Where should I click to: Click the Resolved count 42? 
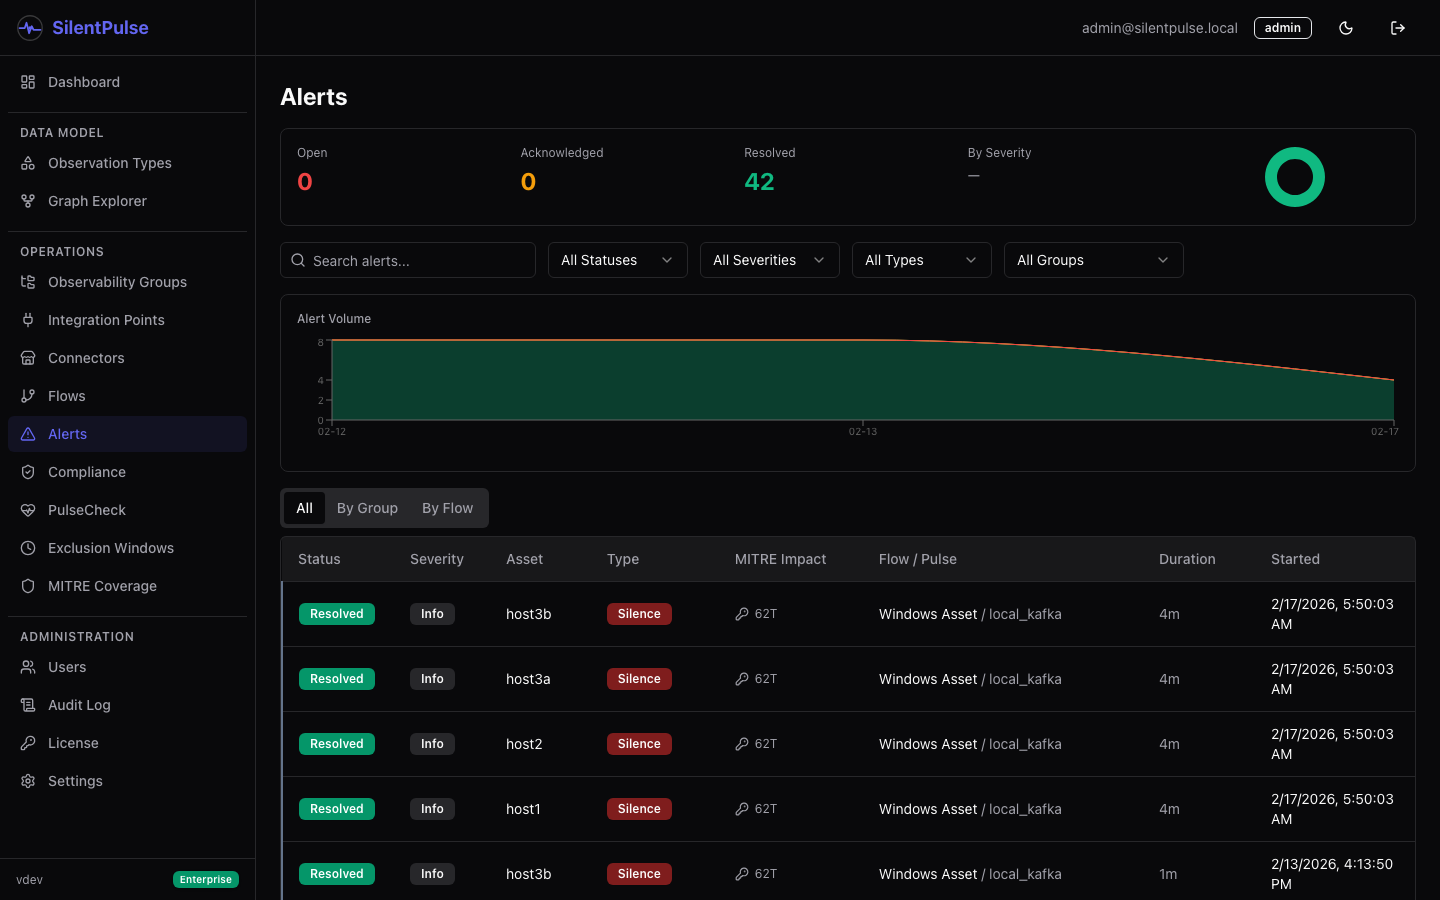(759, 182)
